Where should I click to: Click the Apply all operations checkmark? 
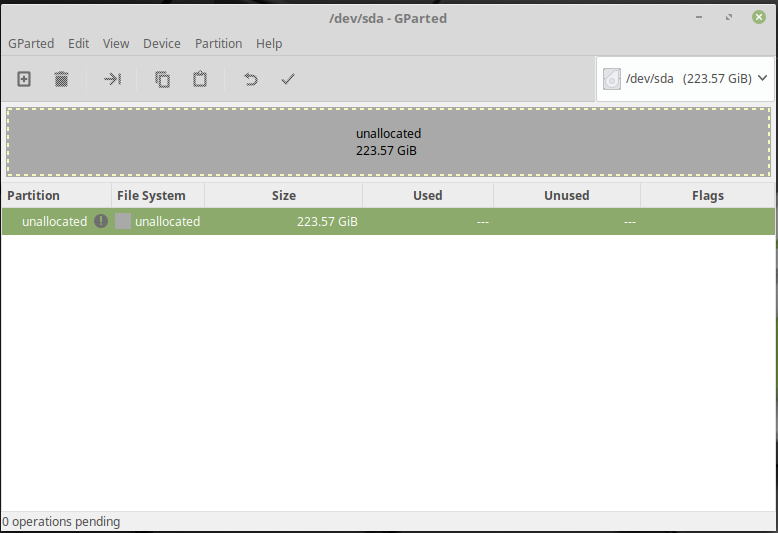point(288,79)
